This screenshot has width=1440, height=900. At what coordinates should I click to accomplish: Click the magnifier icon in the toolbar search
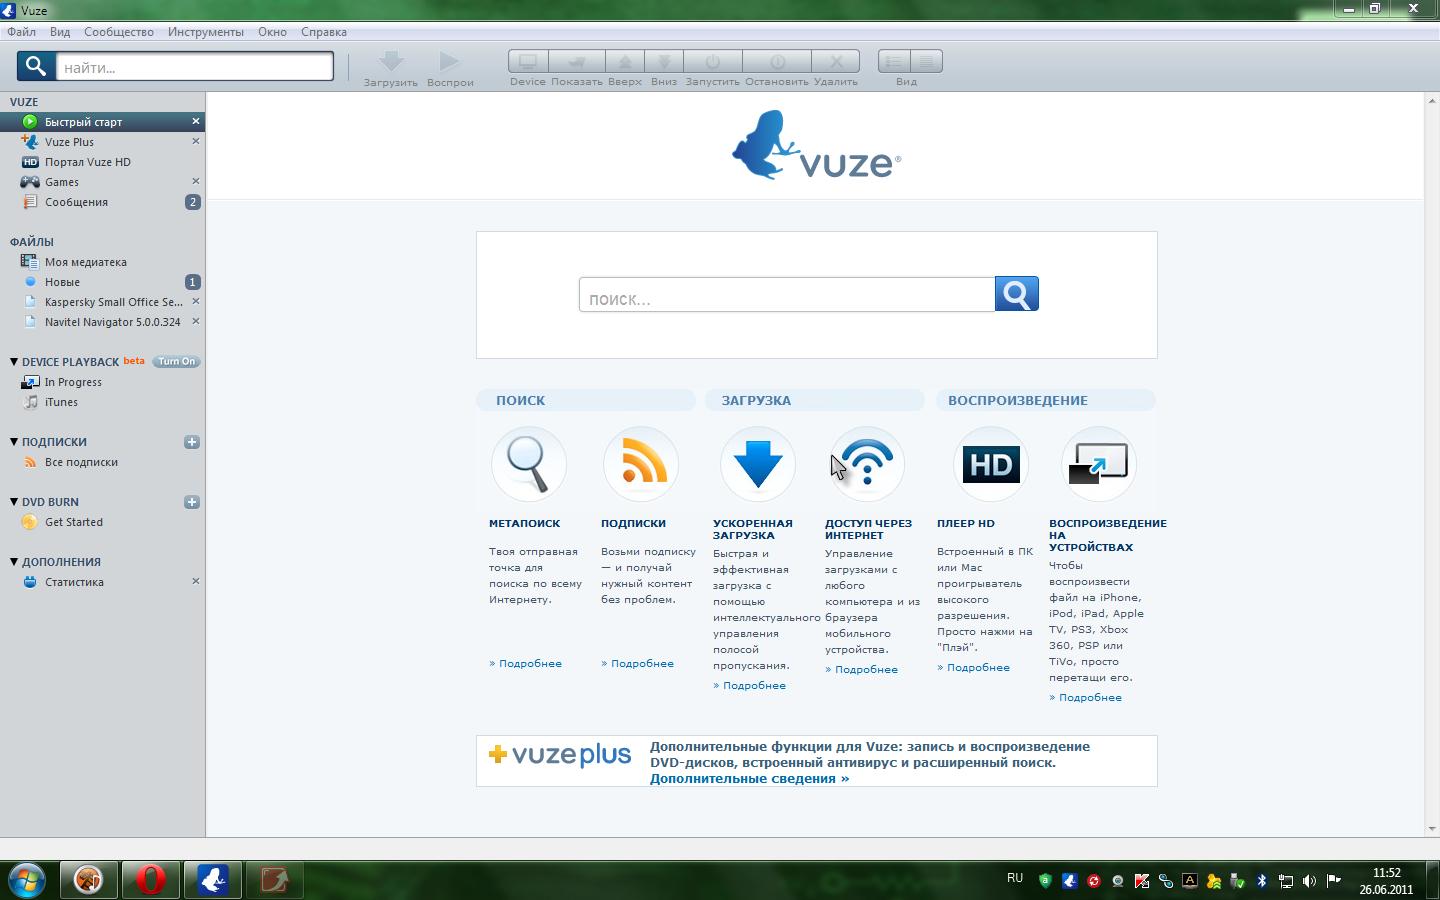pos(36,66)
